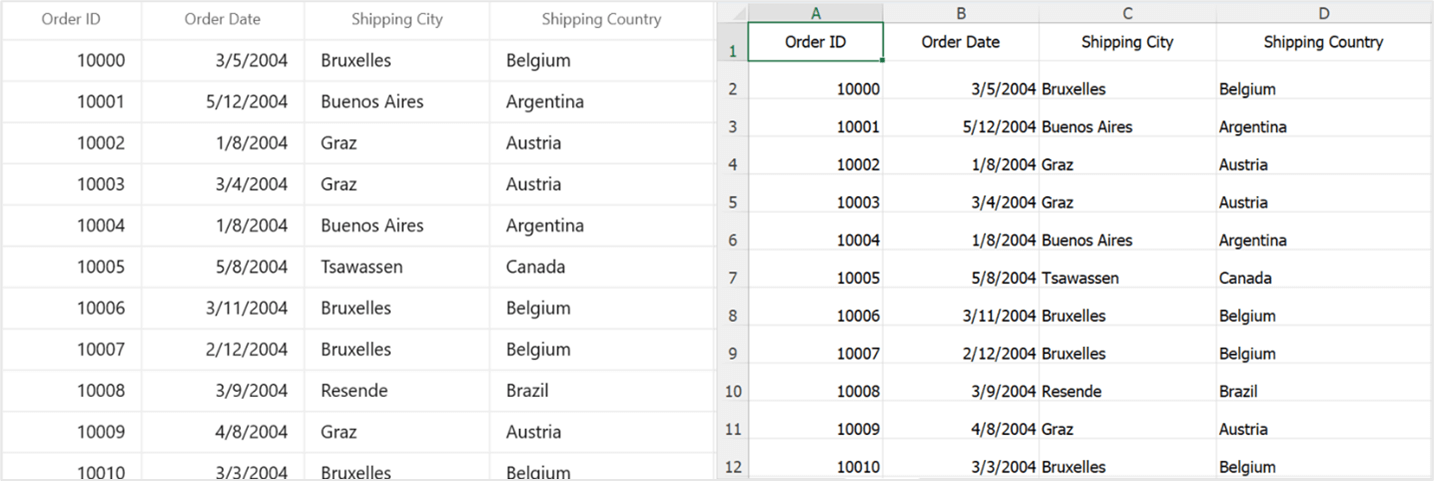Select column C header in the spreadsheet
1434x481 pixels.
[1127, 12]
